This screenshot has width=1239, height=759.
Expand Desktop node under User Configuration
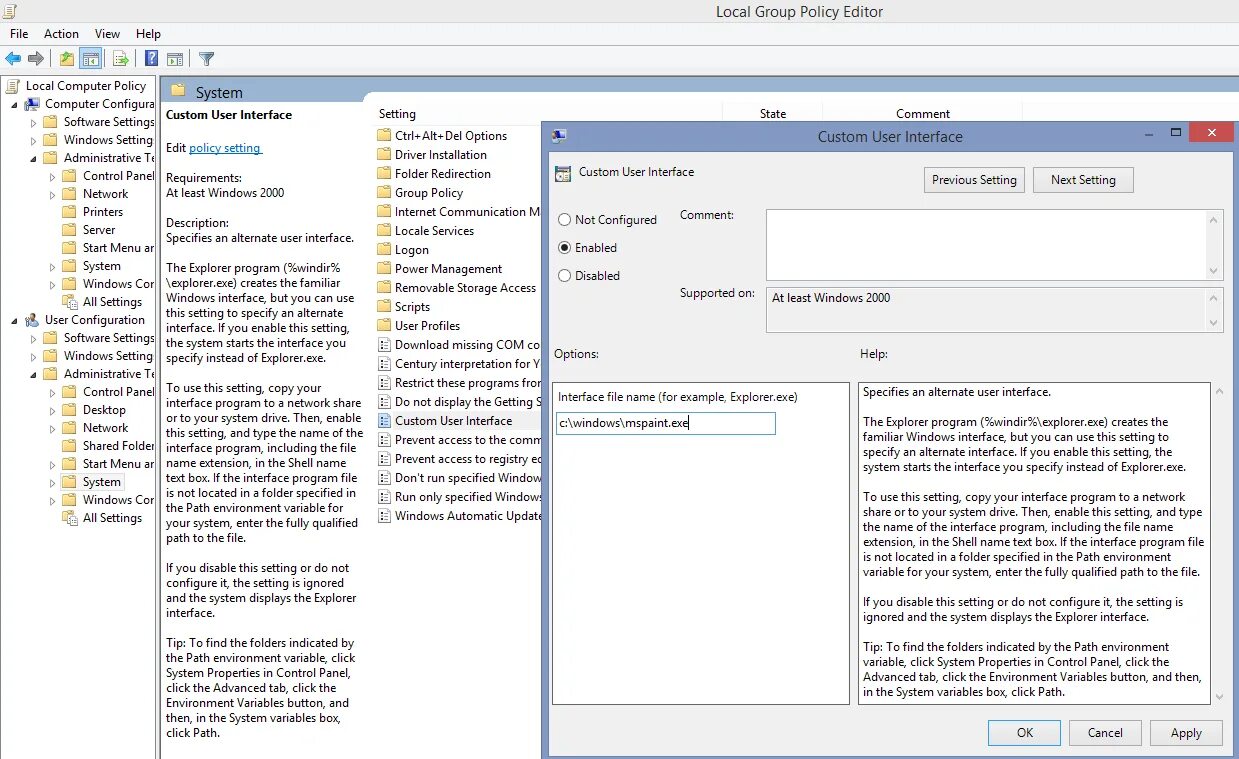click(53, 410)
